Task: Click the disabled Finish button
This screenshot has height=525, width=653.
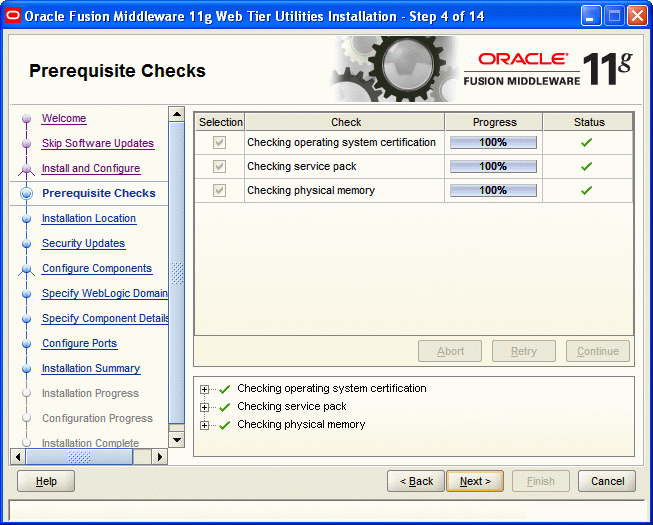Action: [541, 481]
